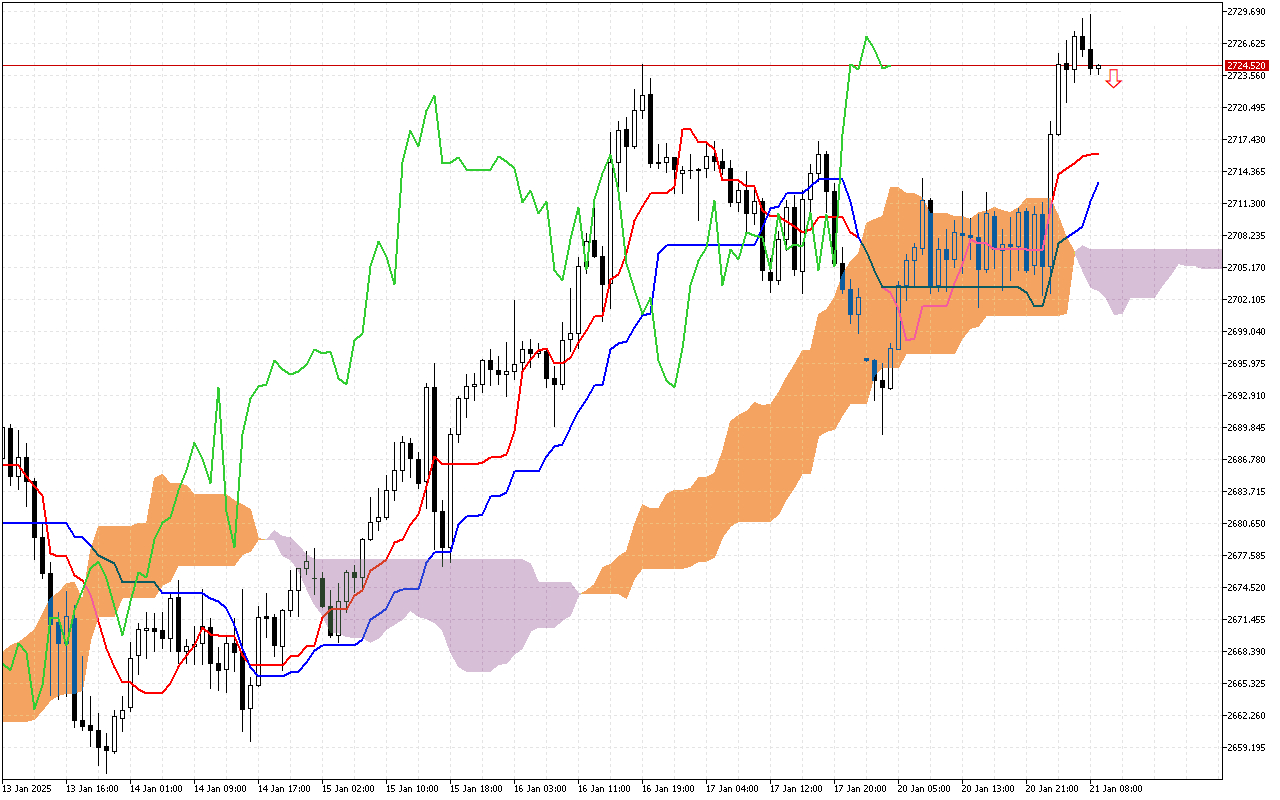Click the 2665.325 price axis label

coord(1246,683)
